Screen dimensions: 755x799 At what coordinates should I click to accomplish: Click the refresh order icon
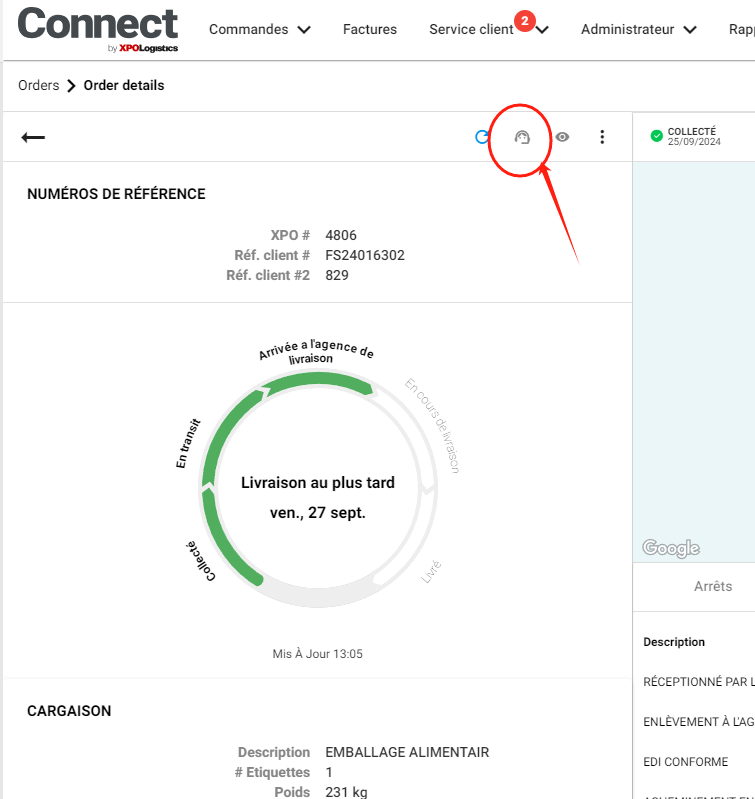point(482,137)
